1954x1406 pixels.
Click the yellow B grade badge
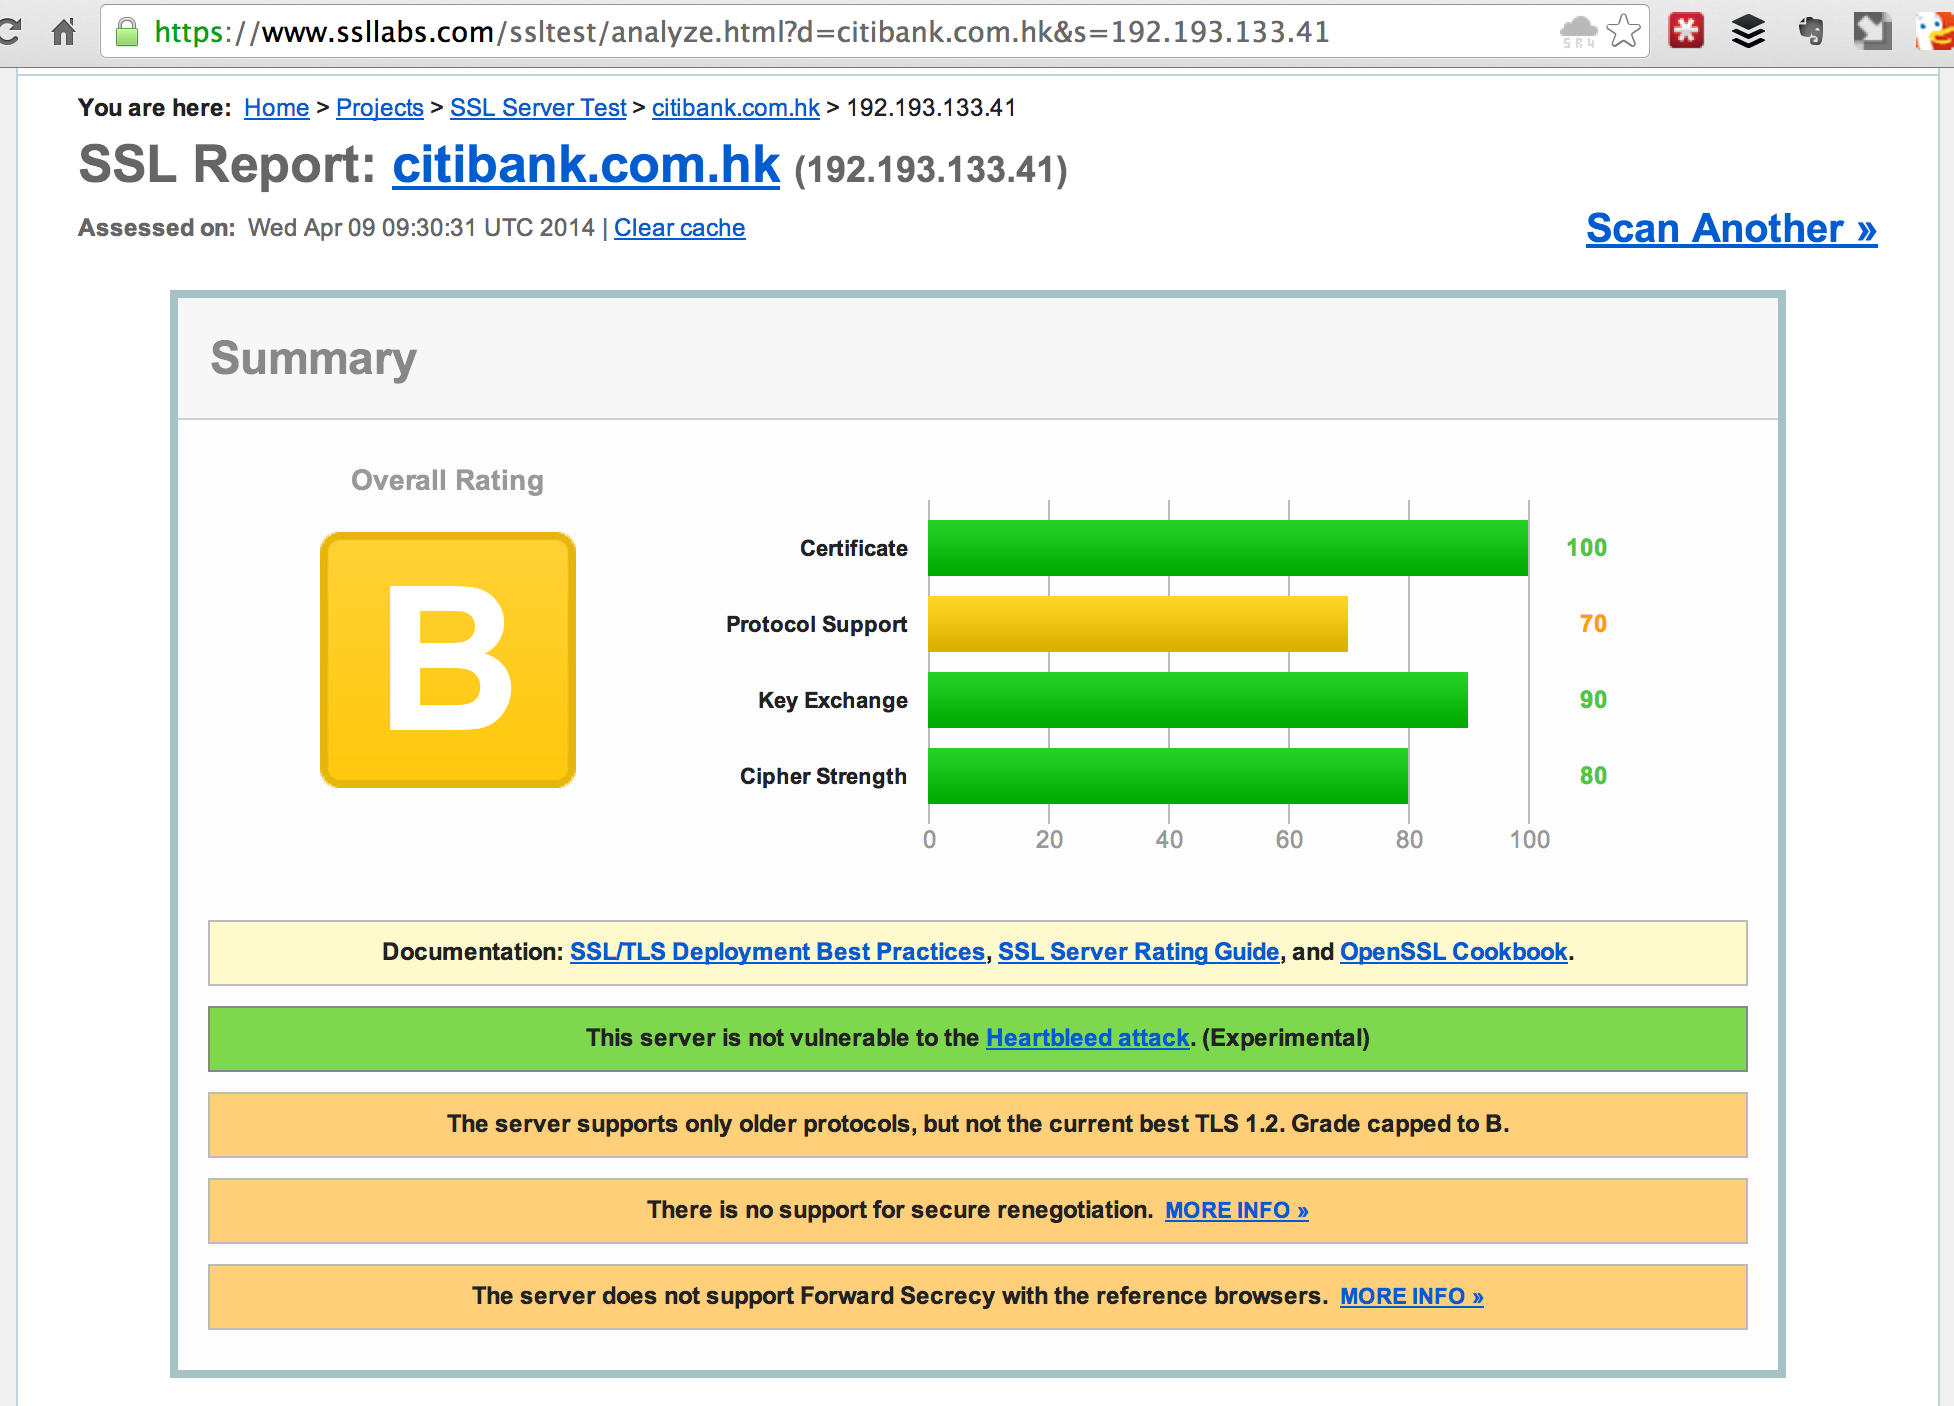447,660
